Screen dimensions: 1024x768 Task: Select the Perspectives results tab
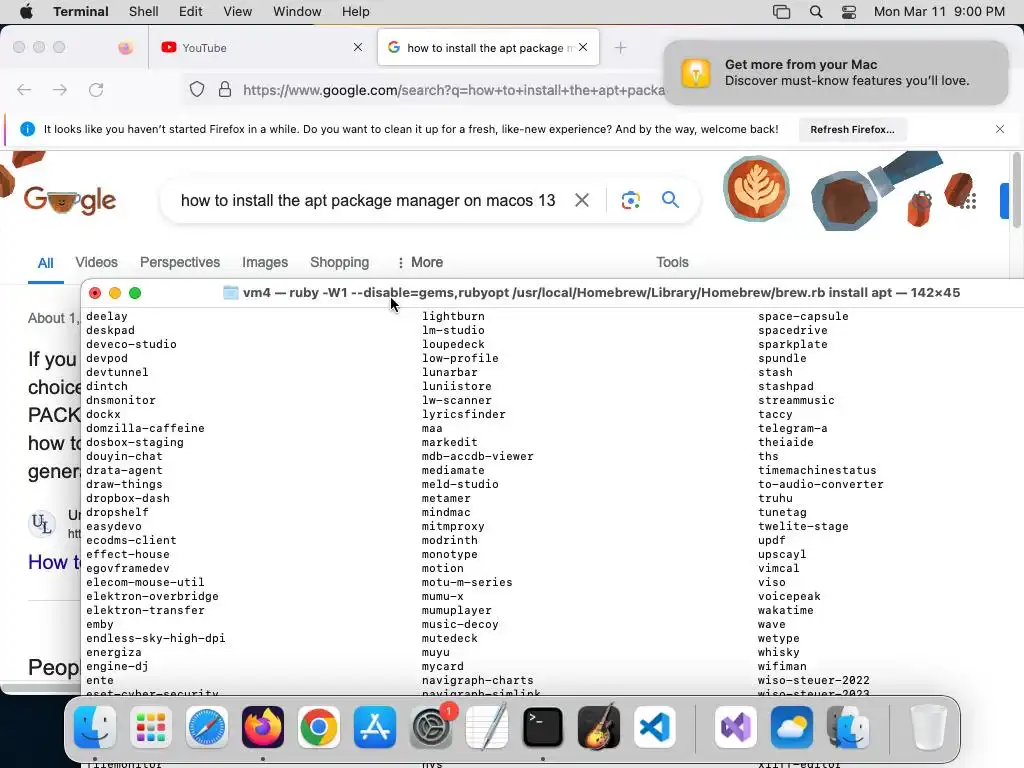coord(180,263)
